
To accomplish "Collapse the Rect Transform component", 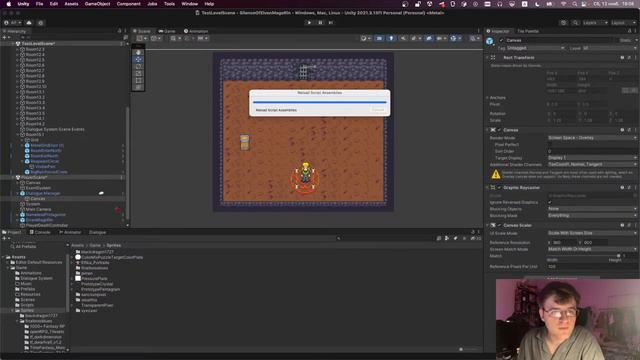I will 487,58.
